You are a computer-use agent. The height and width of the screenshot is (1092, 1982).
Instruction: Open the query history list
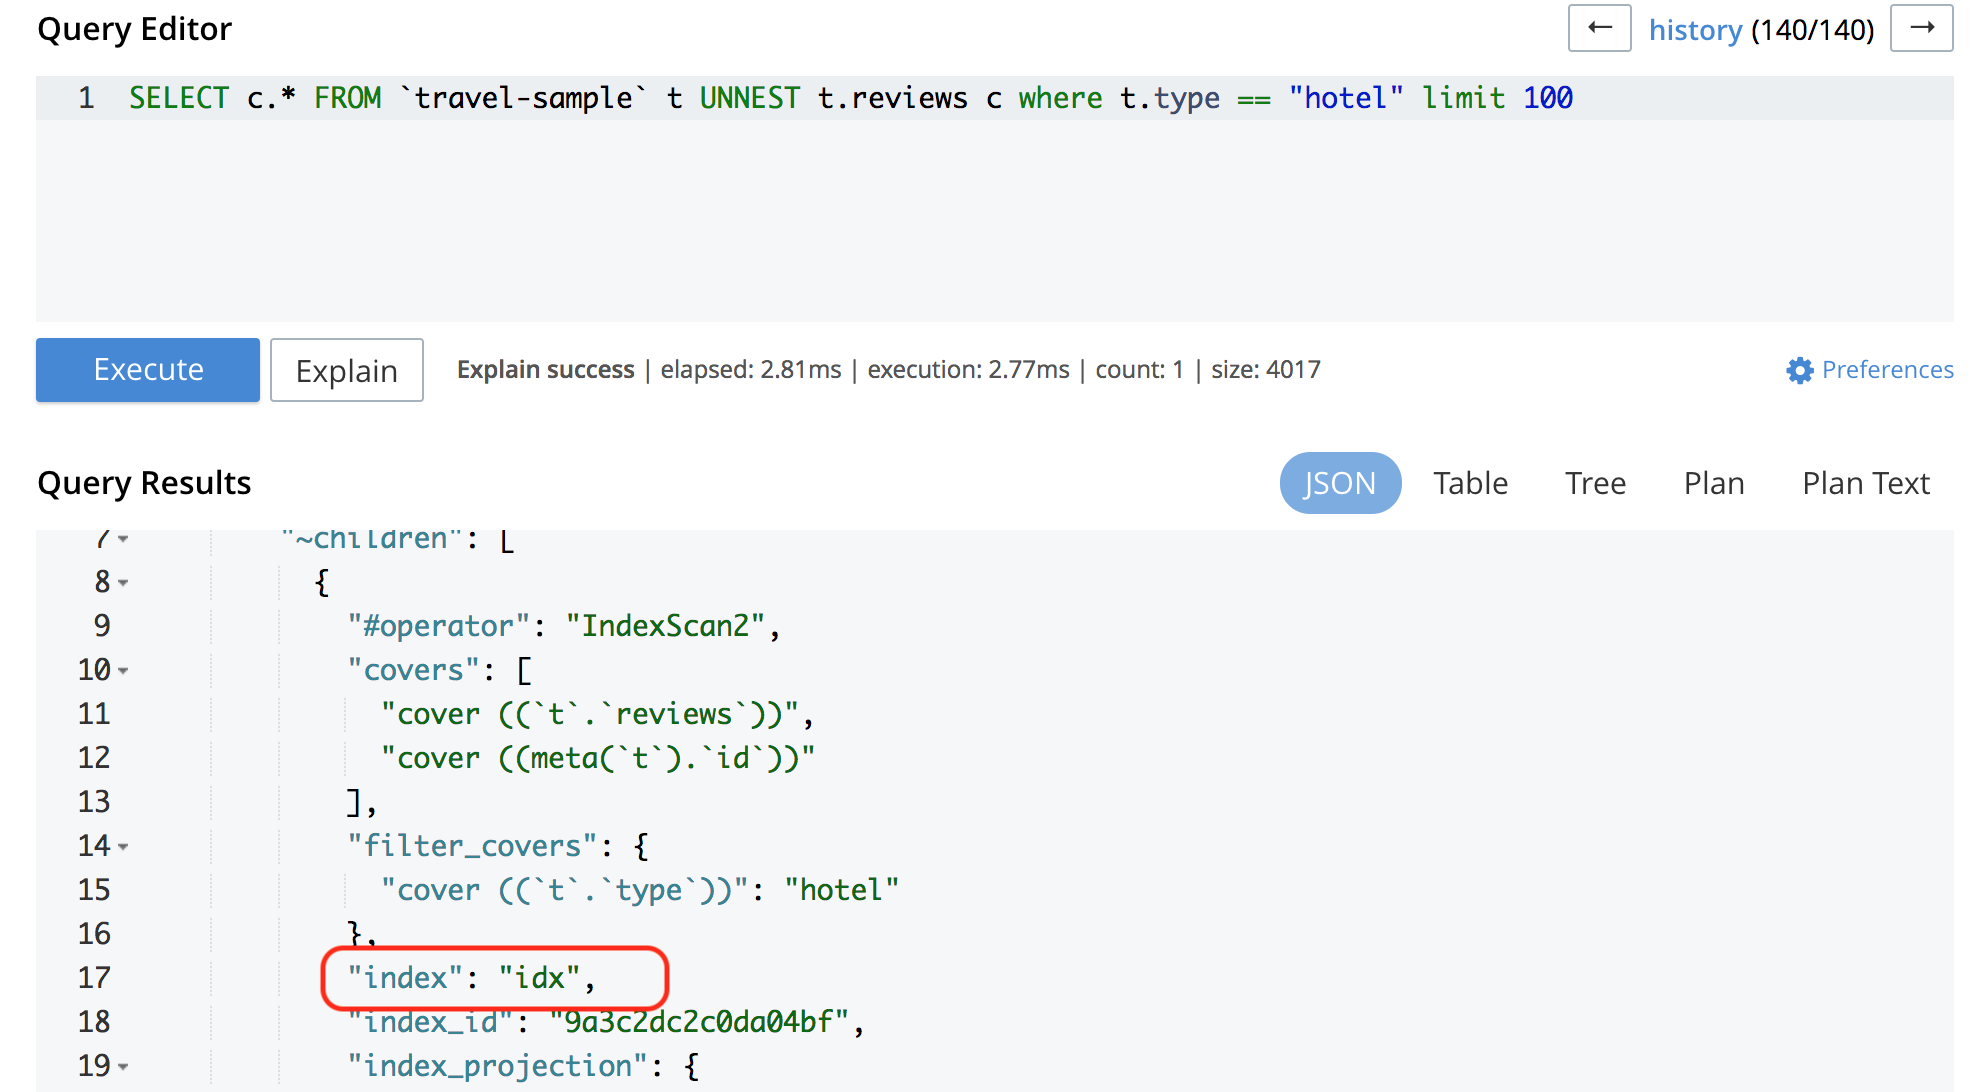pos(1696,29)
